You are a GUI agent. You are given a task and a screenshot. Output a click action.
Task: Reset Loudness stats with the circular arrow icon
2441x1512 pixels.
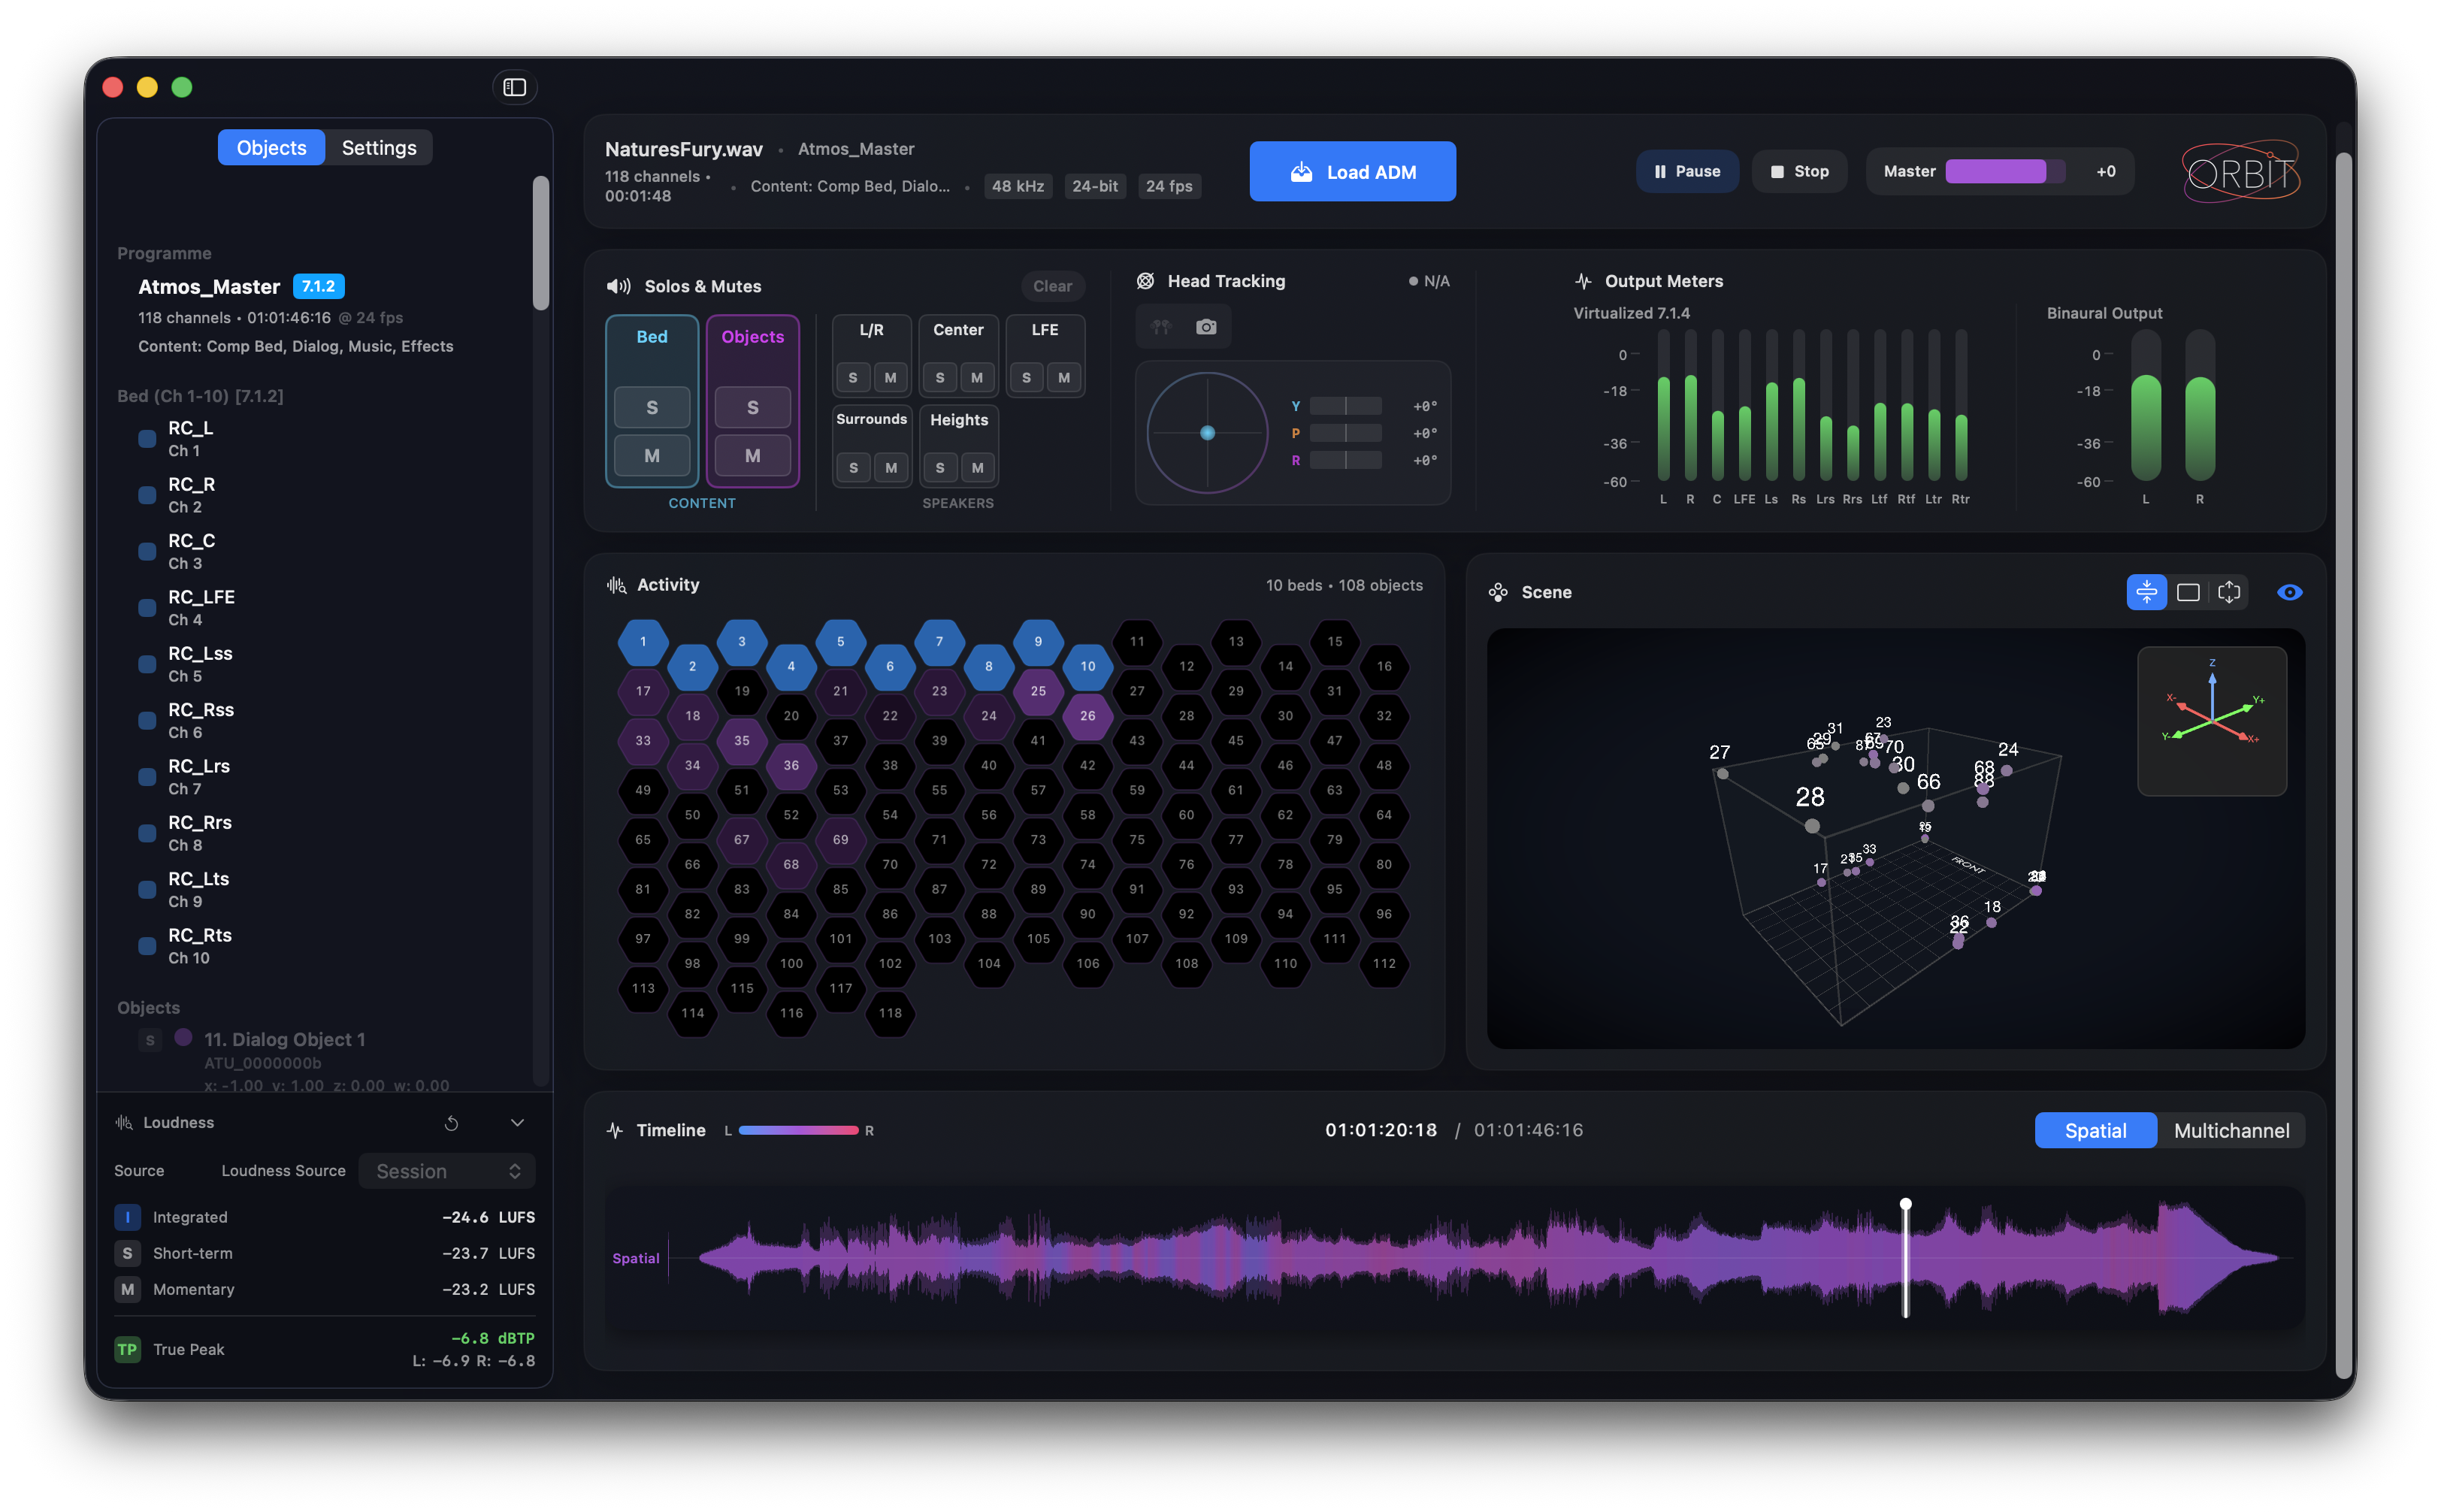pyautogui.click(x=451, y=1122)
